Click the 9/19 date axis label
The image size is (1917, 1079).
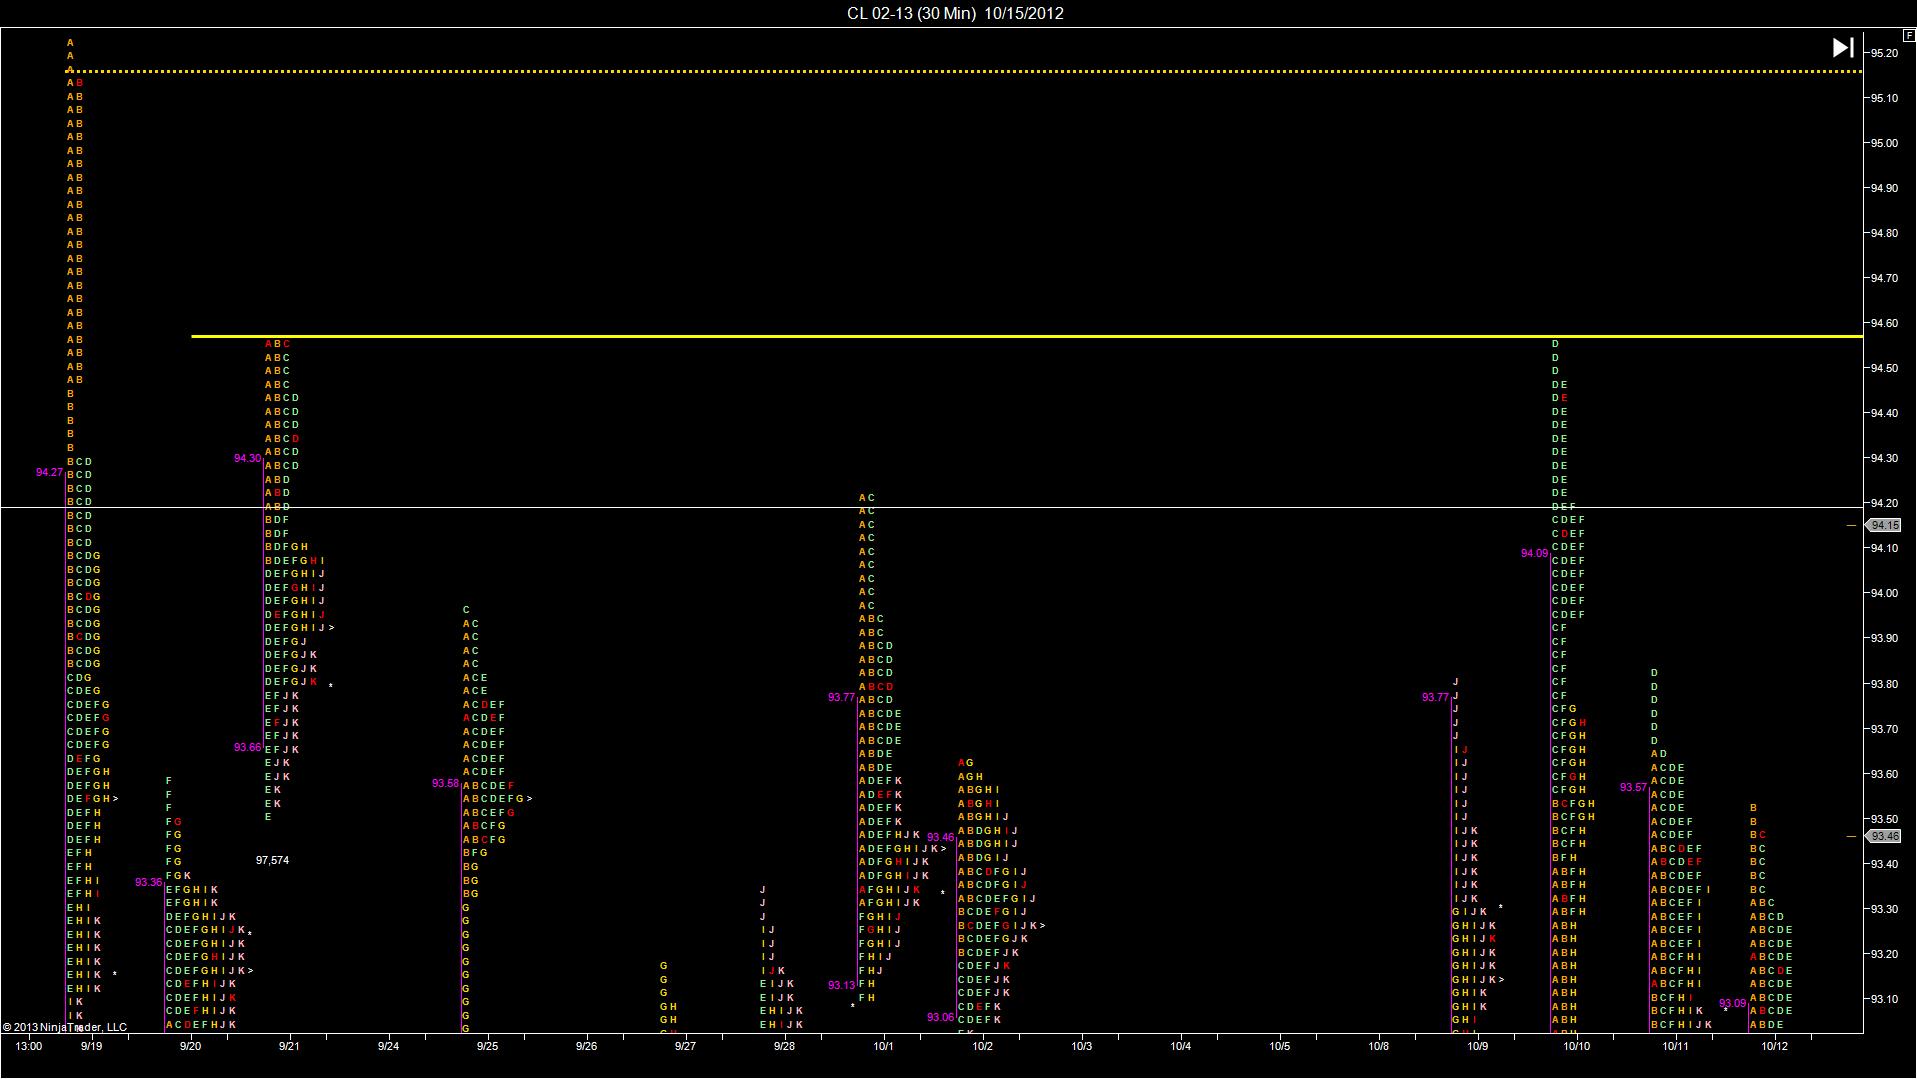click(x=91, y=1046)
